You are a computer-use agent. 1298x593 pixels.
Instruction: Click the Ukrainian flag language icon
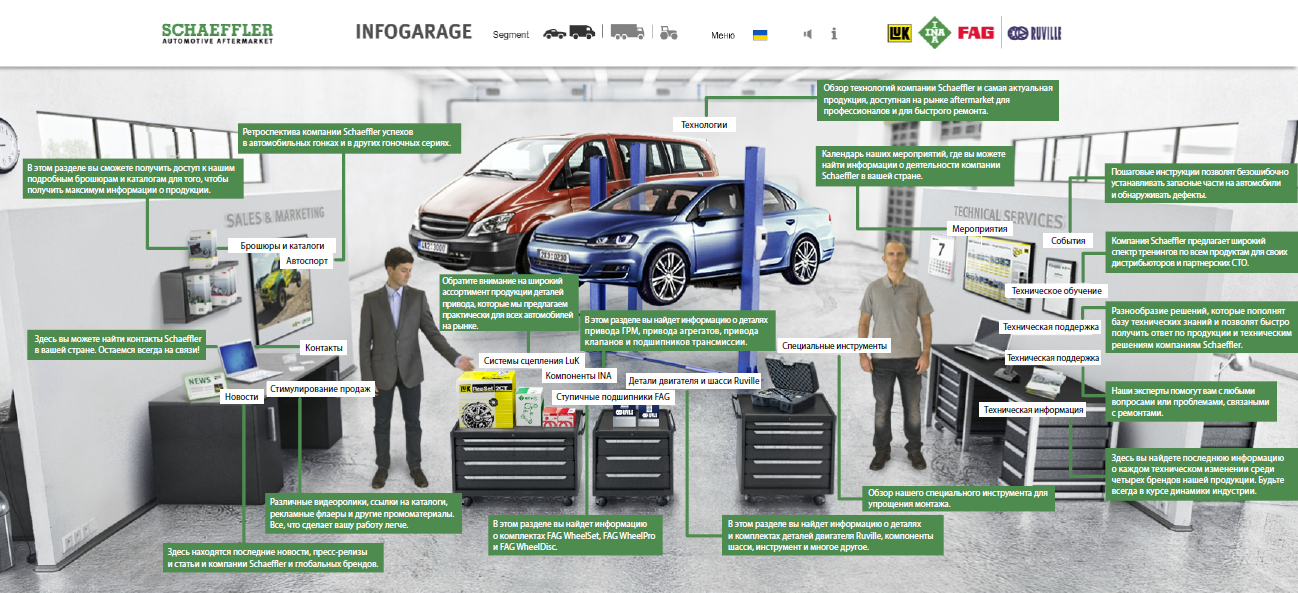760,35
